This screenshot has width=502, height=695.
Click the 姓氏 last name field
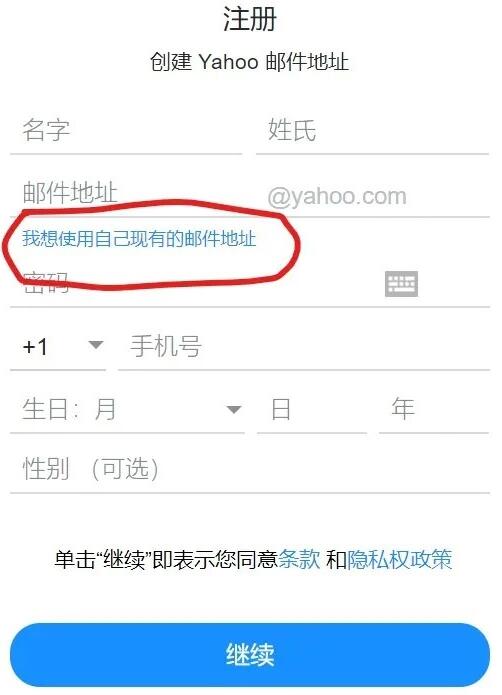pyautogui.click(x=373, y=131)
